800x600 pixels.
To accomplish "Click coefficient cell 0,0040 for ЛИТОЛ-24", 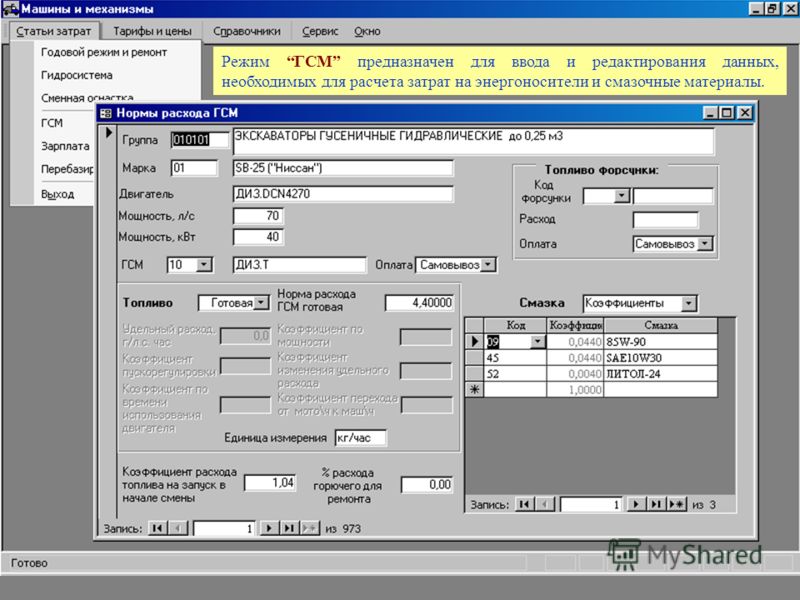I will (575, 373).
